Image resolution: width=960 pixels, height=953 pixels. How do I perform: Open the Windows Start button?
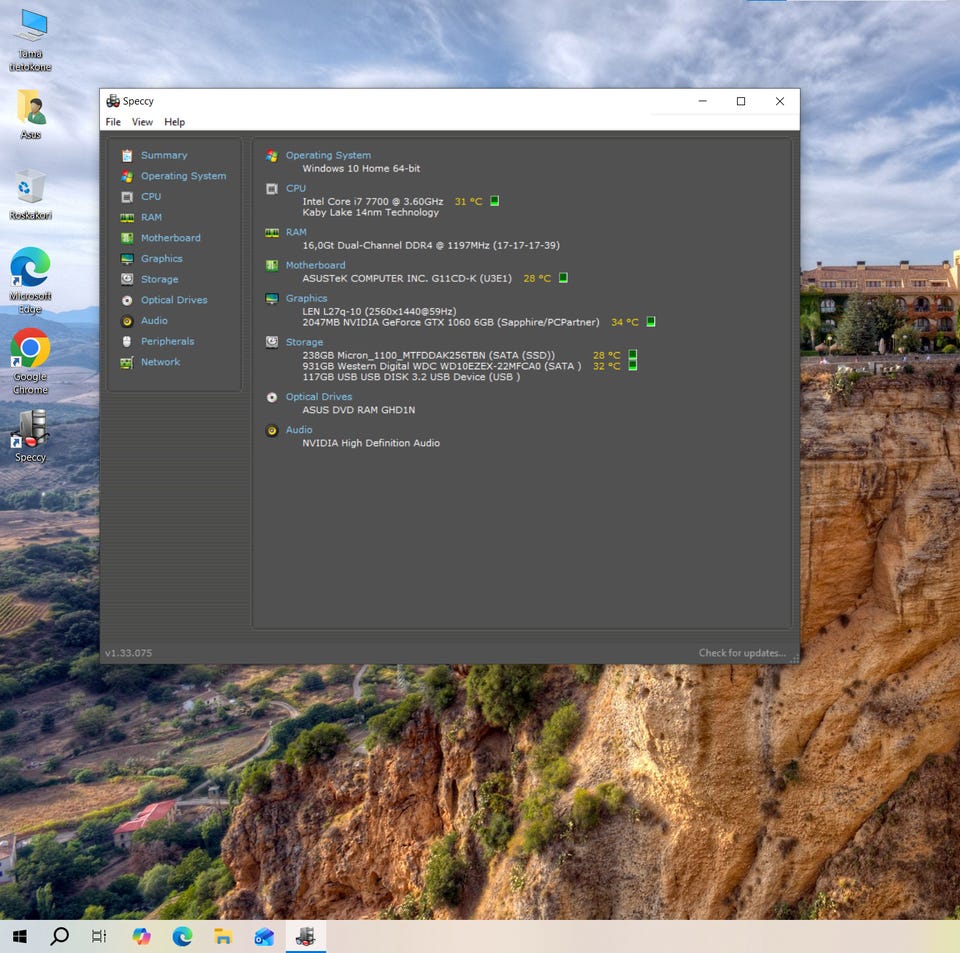click(20, 936)
